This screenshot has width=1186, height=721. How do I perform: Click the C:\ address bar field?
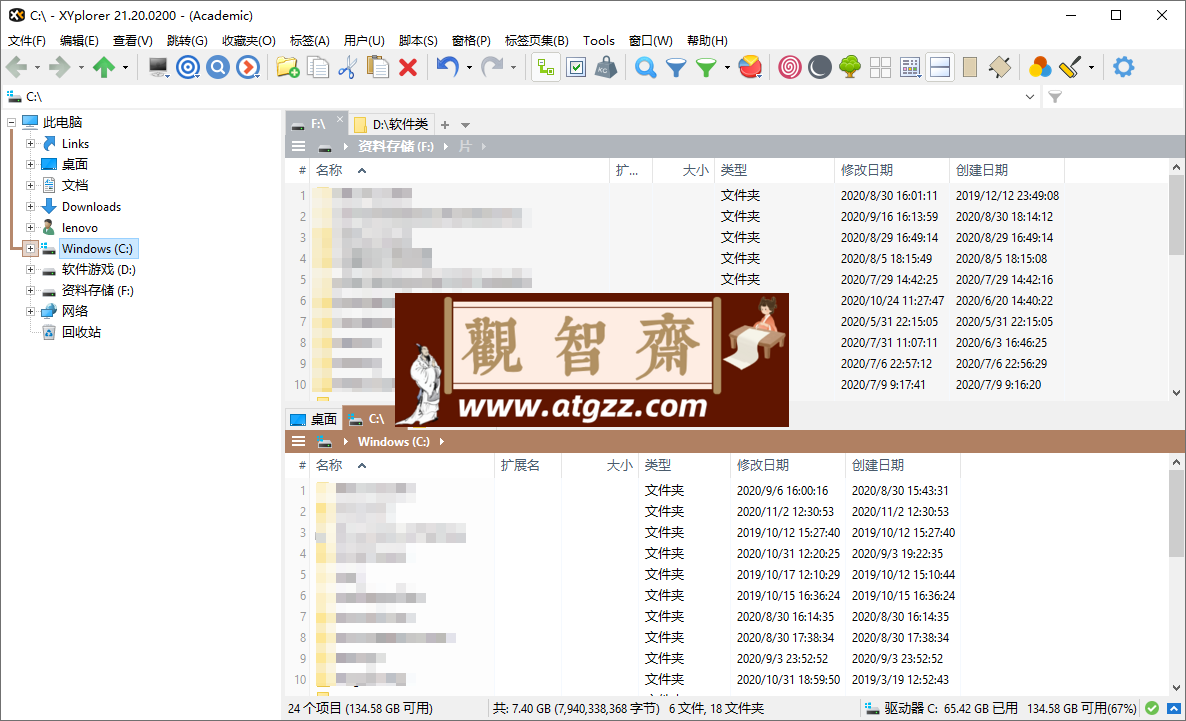(522, 97)
